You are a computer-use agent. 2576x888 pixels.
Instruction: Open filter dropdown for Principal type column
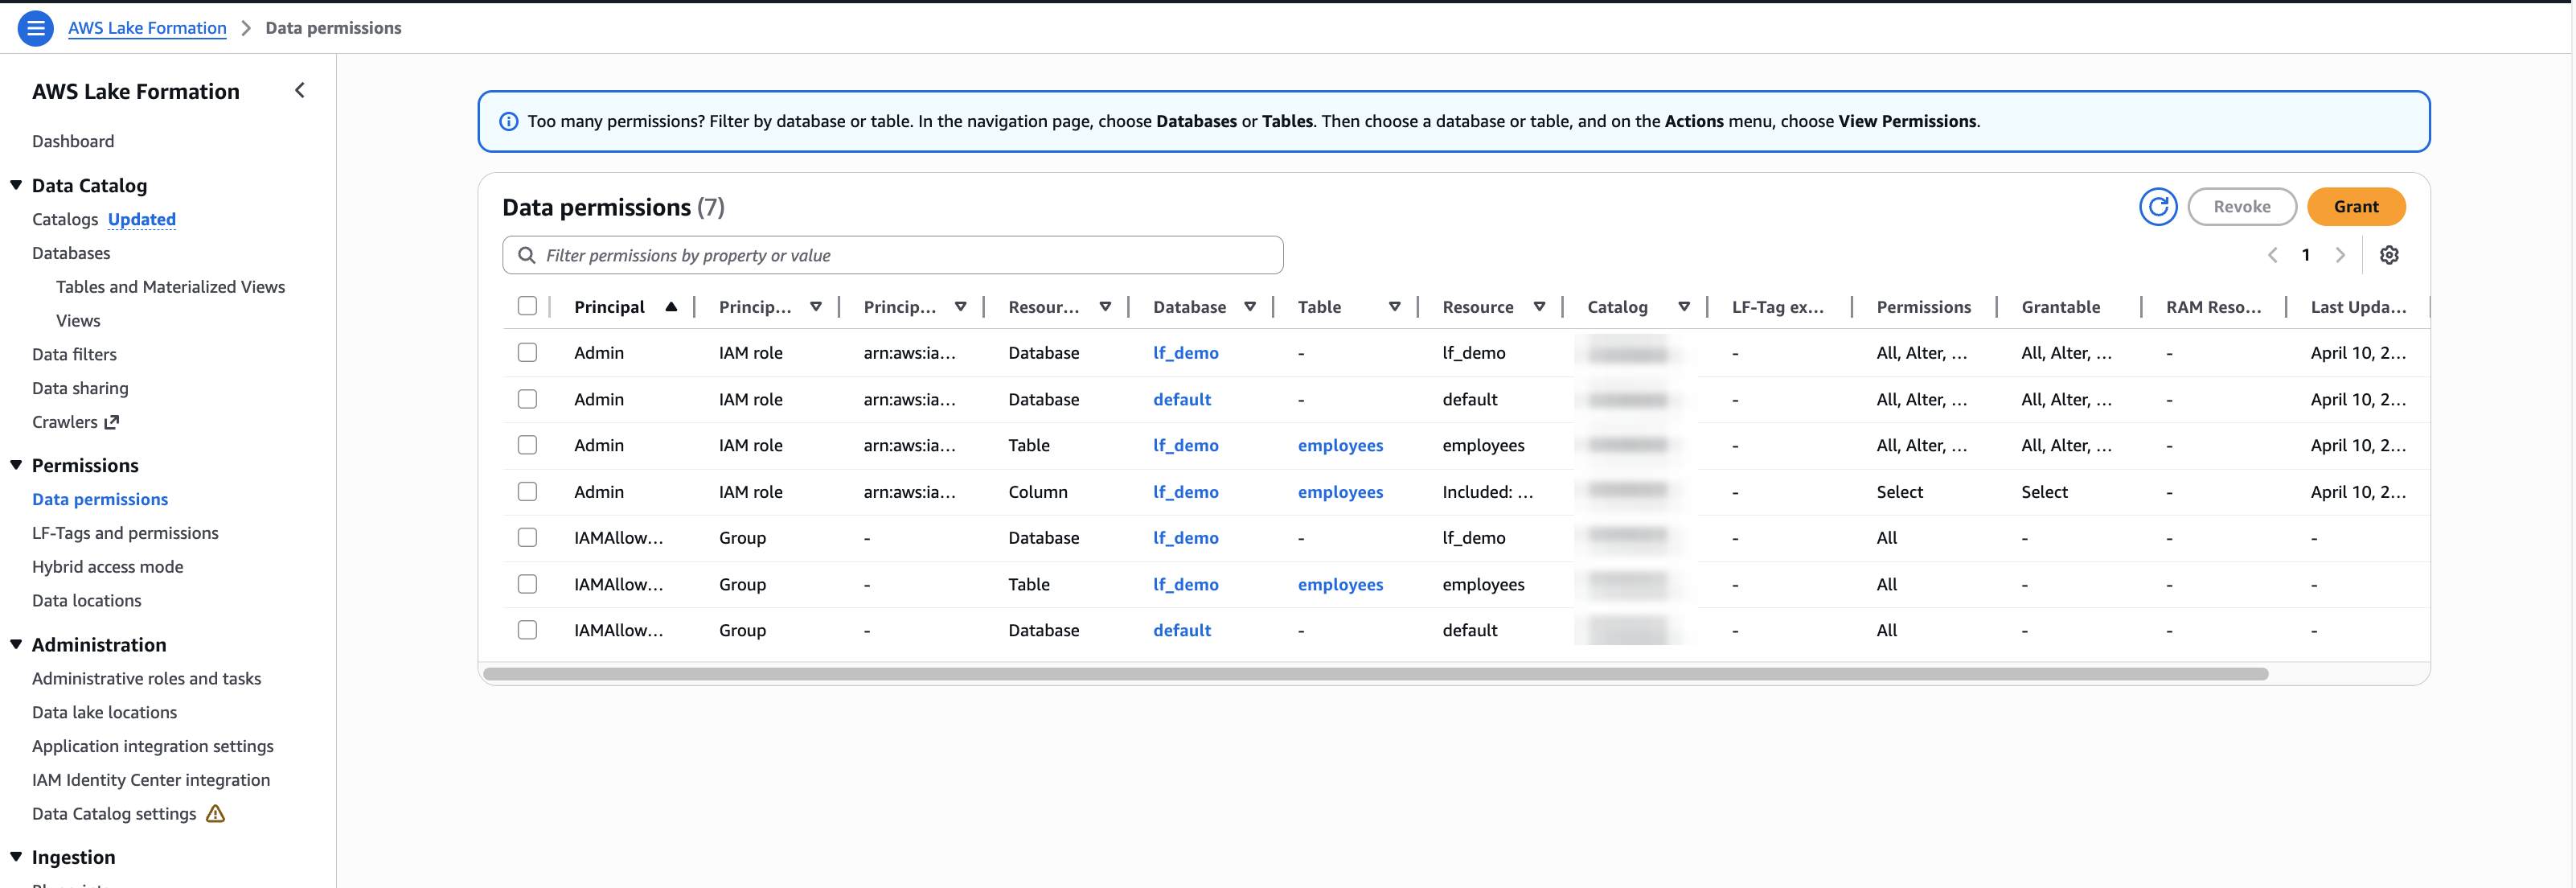point(816,307)
